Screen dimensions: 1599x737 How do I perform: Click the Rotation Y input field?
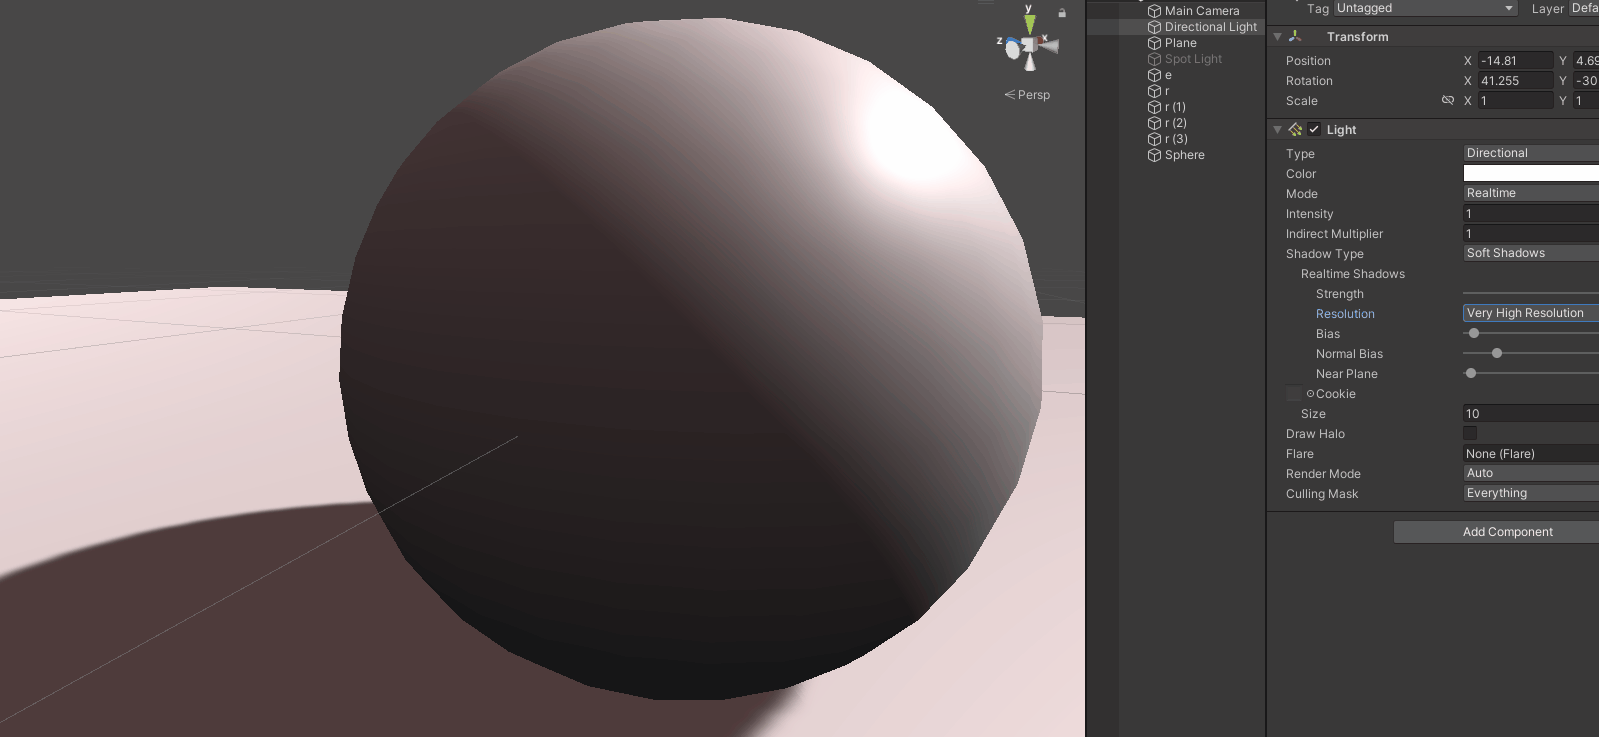coord(1586,81)
